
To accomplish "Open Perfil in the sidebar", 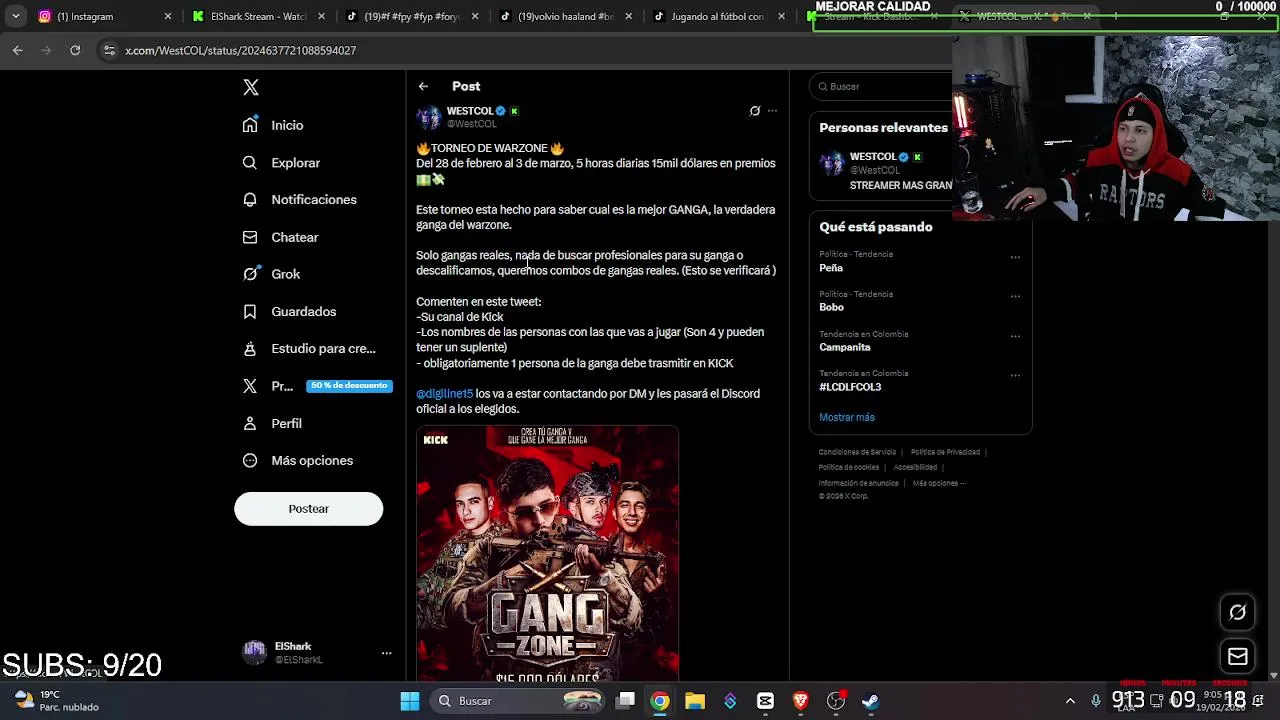I will coord(272,423).
